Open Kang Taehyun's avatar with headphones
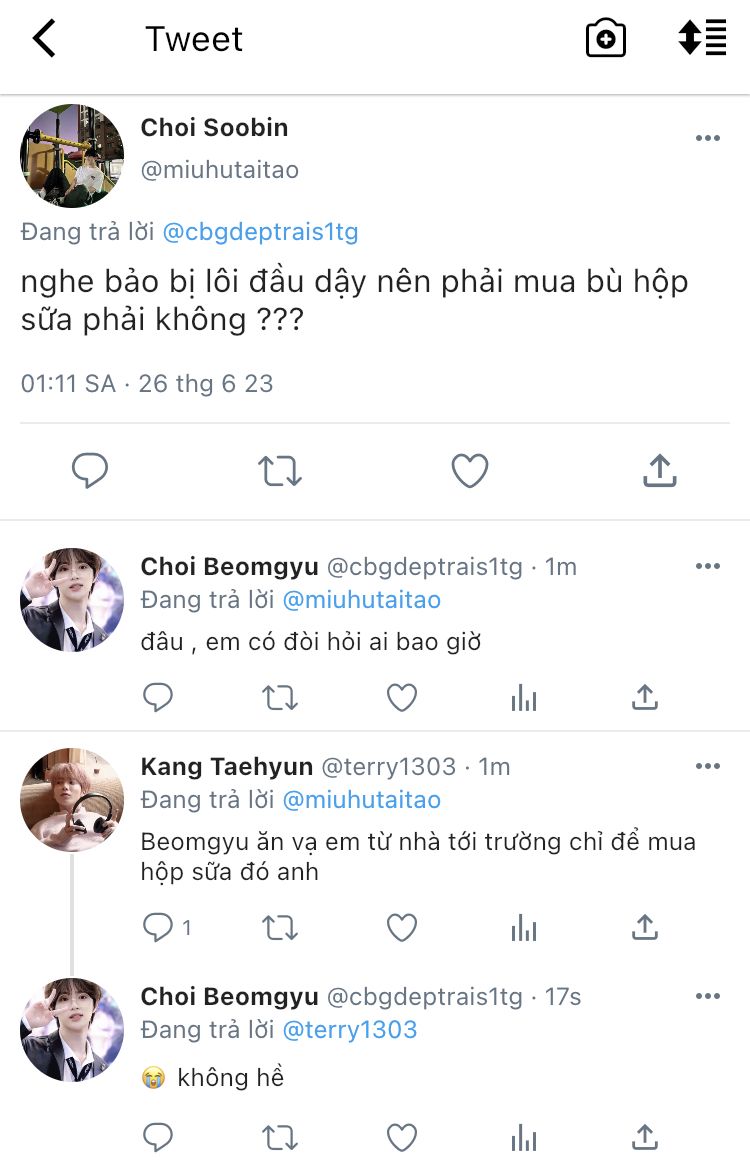 [x=72, y=799]
